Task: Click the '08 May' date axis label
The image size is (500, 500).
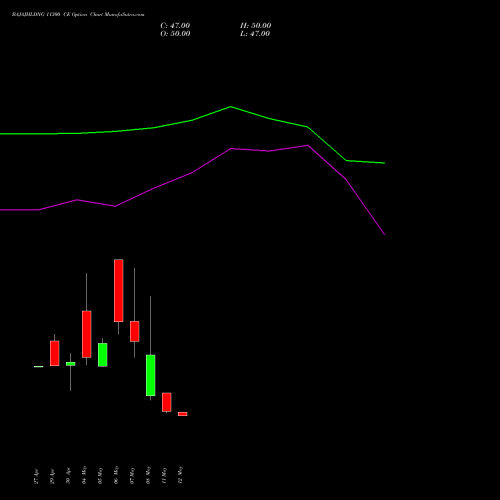Action: [148, 475]
